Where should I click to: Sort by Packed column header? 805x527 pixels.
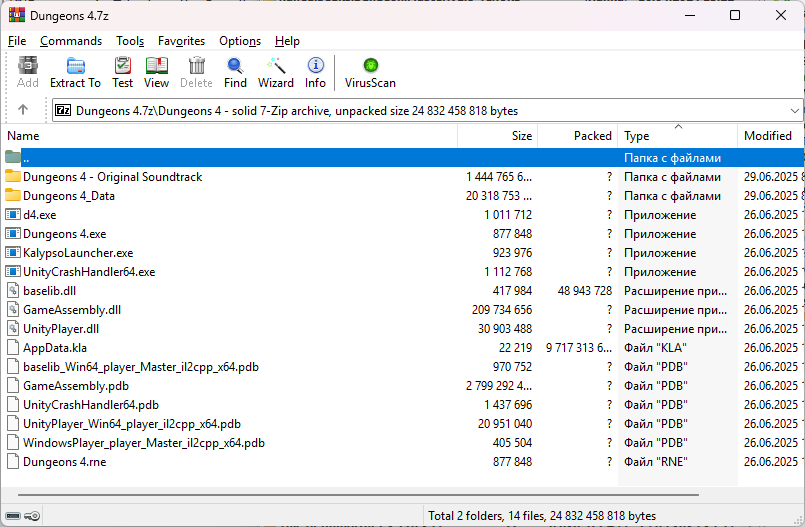coord(592,136)
